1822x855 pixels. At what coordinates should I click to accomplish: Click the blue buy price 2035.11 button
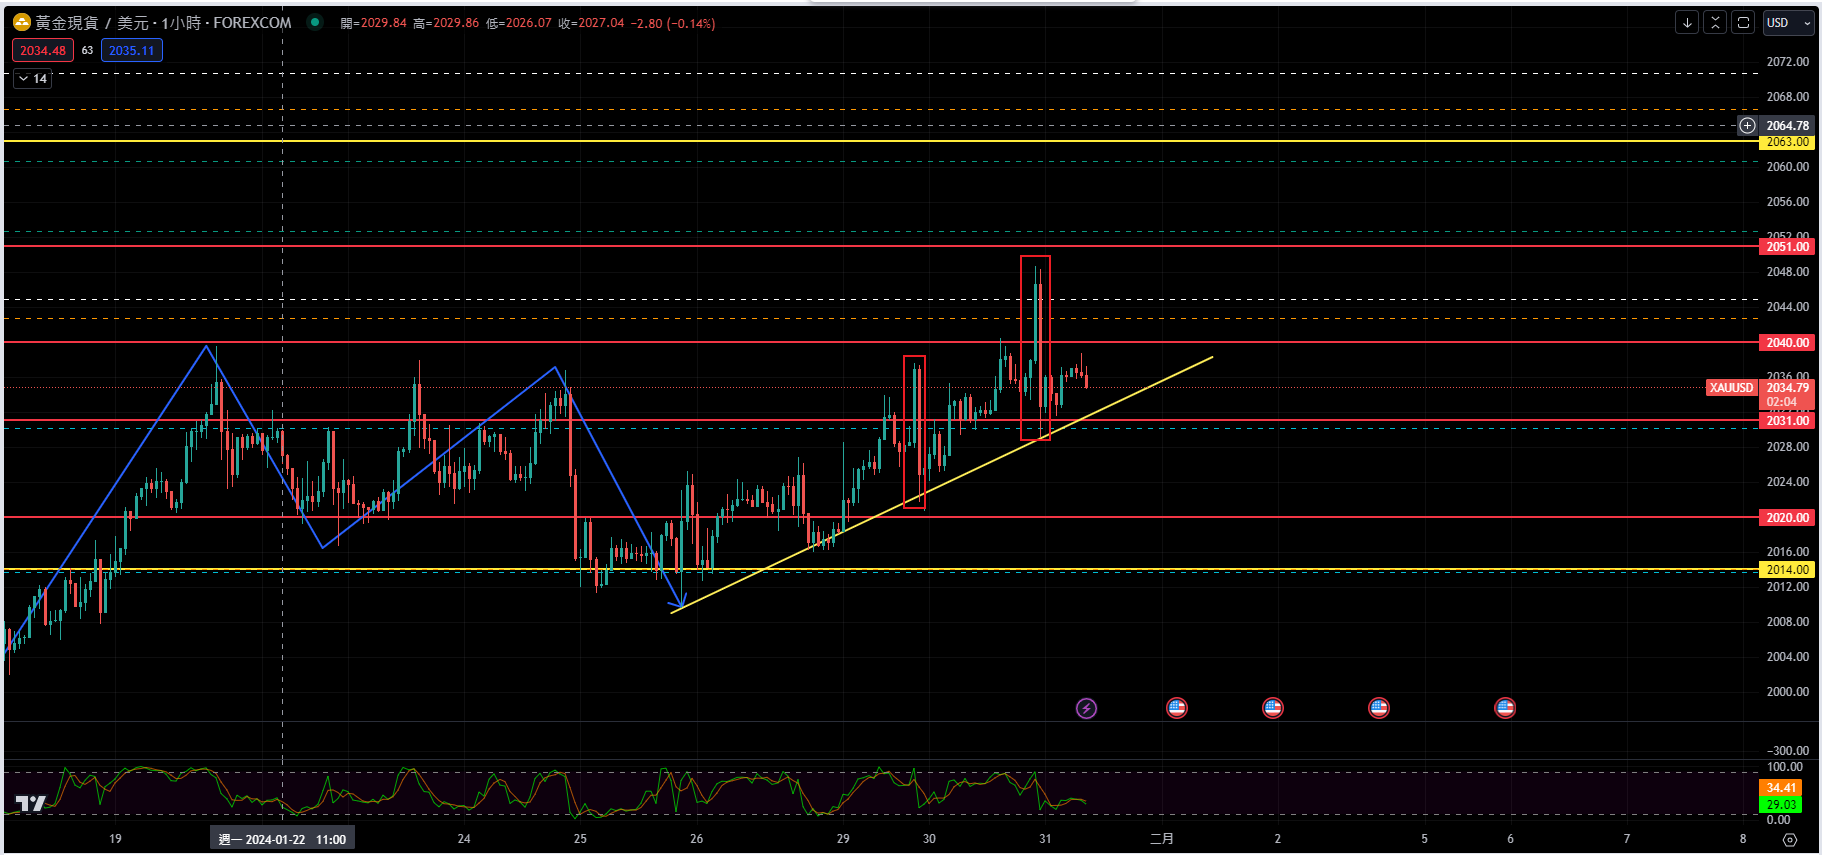tap(132, 50)
